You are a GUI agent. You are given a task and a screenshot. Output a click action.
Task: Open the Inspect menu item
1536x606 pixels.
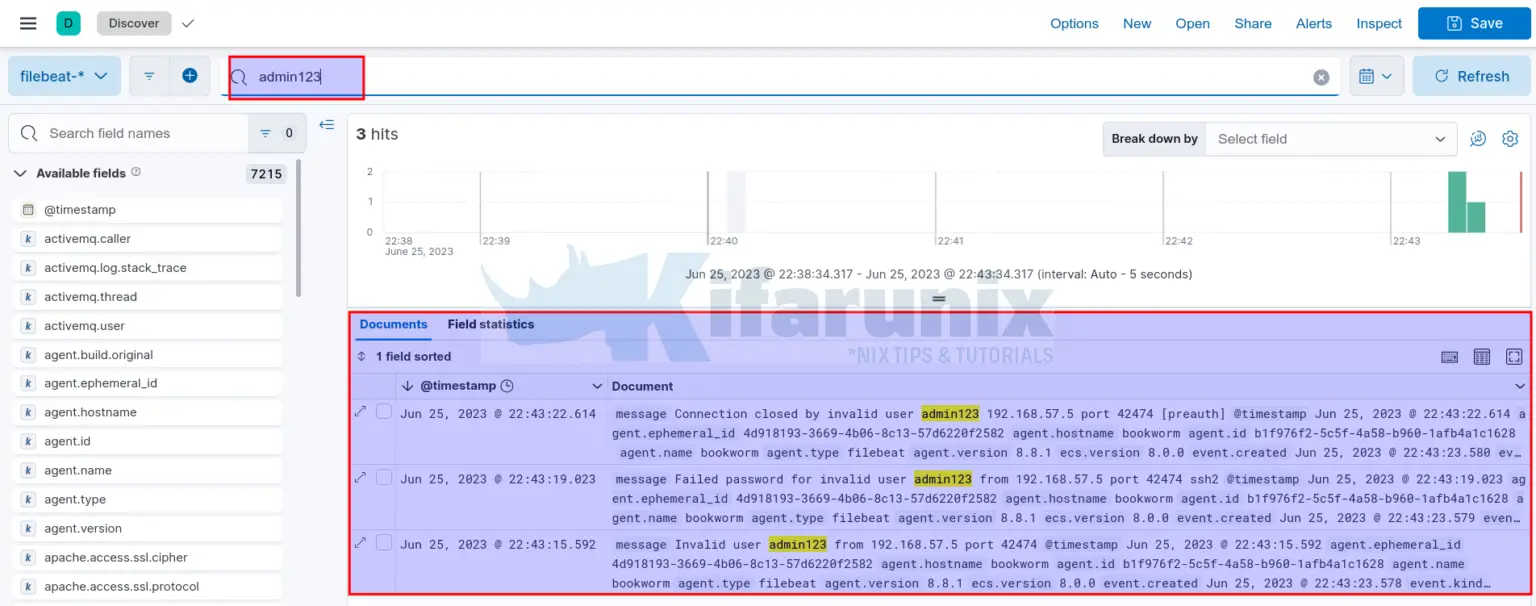1379,23
